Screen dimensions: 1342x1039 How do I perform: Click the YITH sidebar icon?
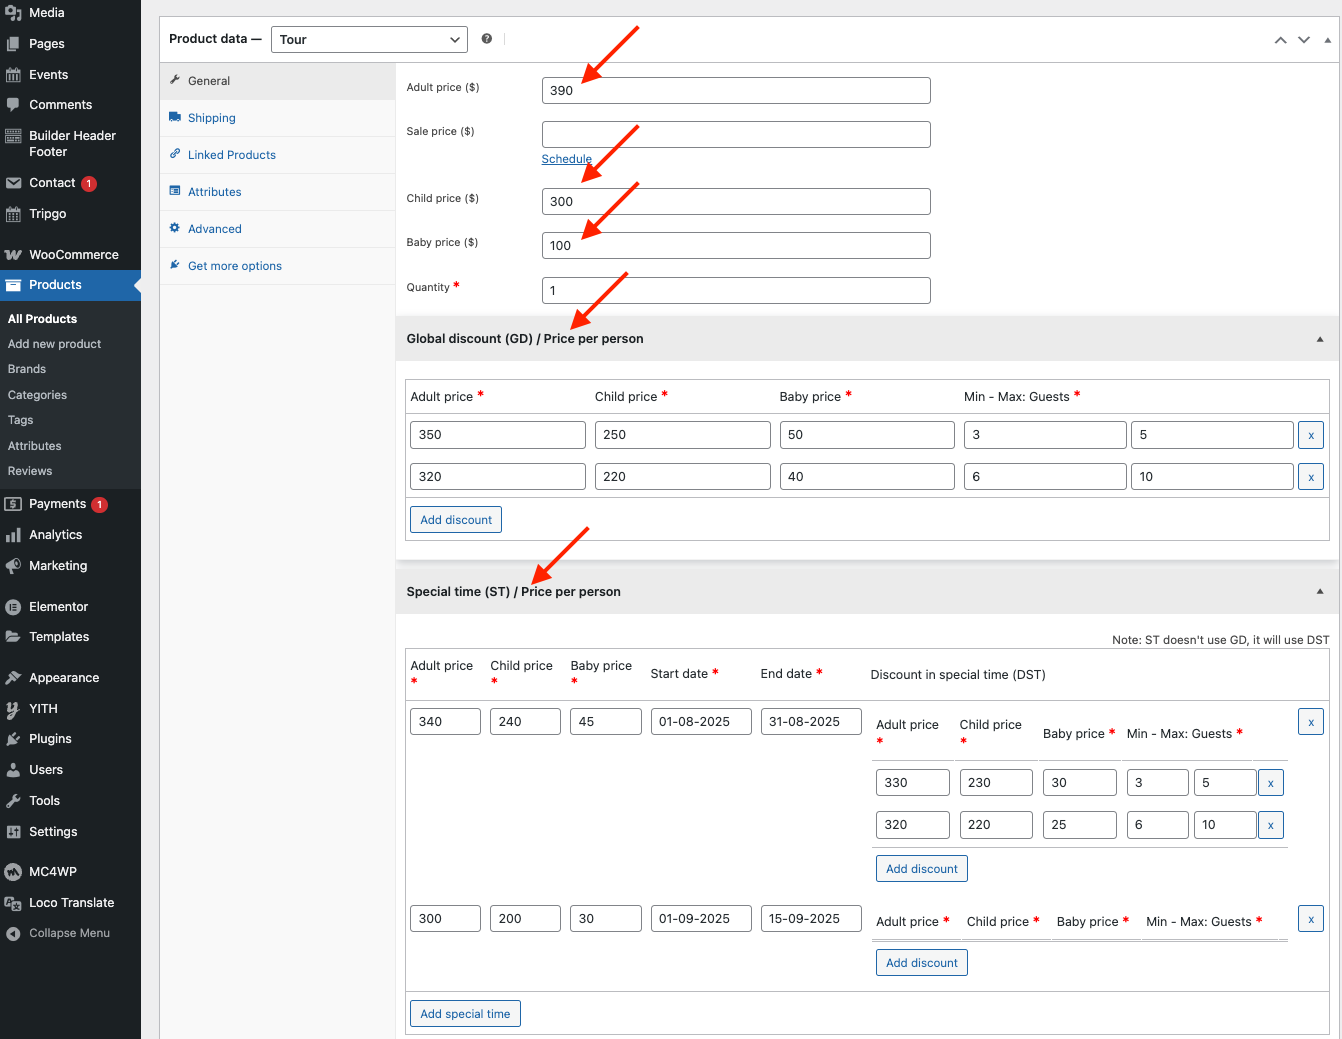pos(13,709)
